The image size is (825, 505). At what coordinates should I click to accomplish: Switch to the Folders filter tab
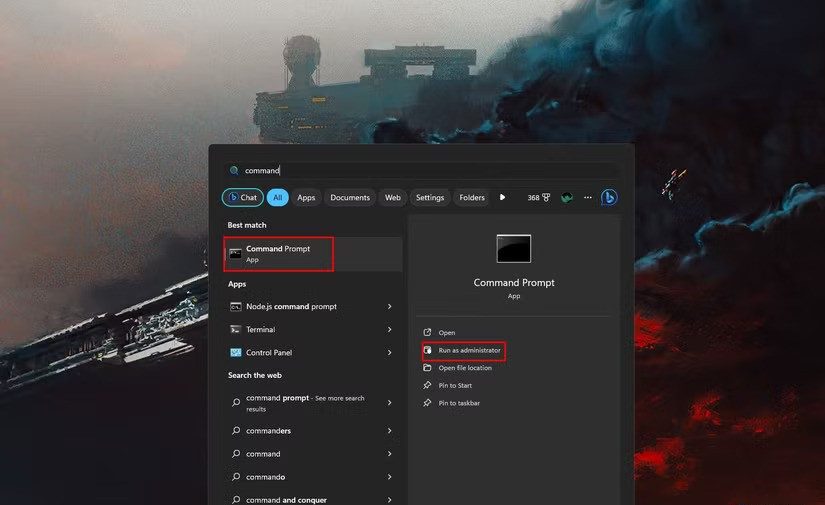(472, 198)
